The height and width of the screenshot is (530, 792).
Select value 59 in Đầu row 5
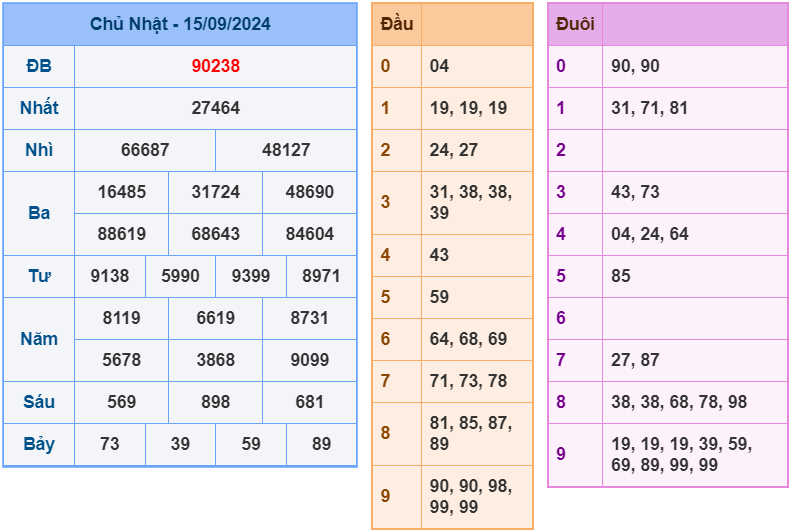(439, 297)
